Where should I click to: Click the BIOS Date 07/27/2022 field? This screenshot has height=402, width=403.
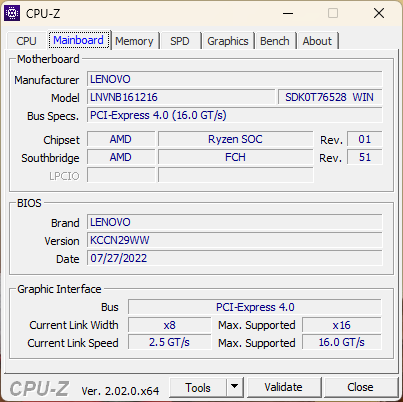(235, 258)
